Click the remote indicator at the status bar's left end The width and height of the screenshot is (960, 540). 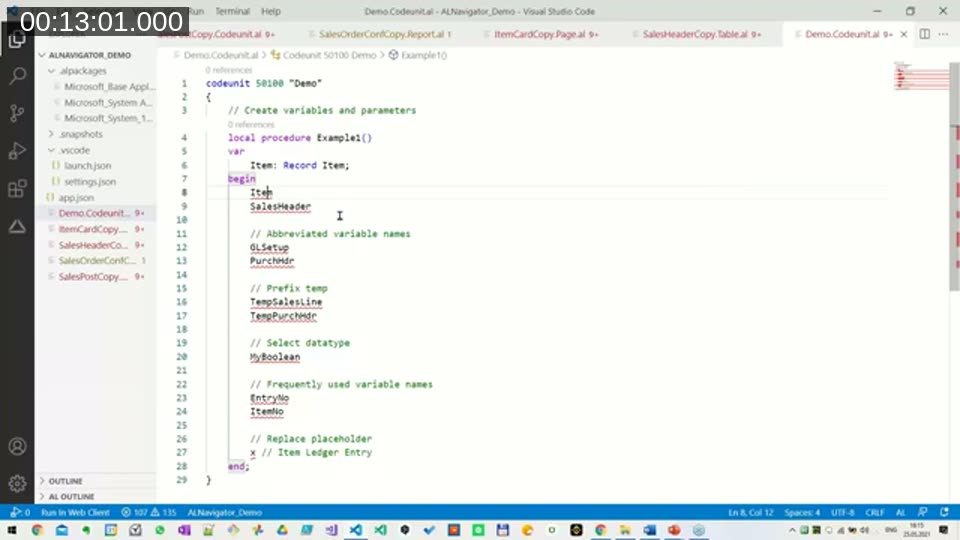click(20, 512)
